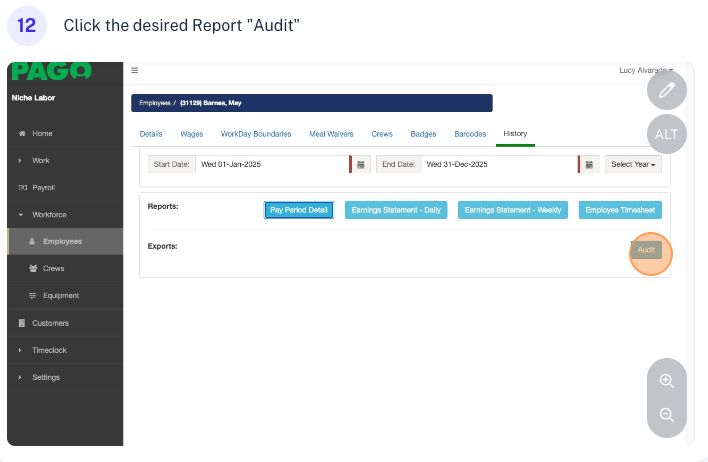708x462 pixels.
Task: Open the Start Date calendar picker
Action: click(361, 164)
